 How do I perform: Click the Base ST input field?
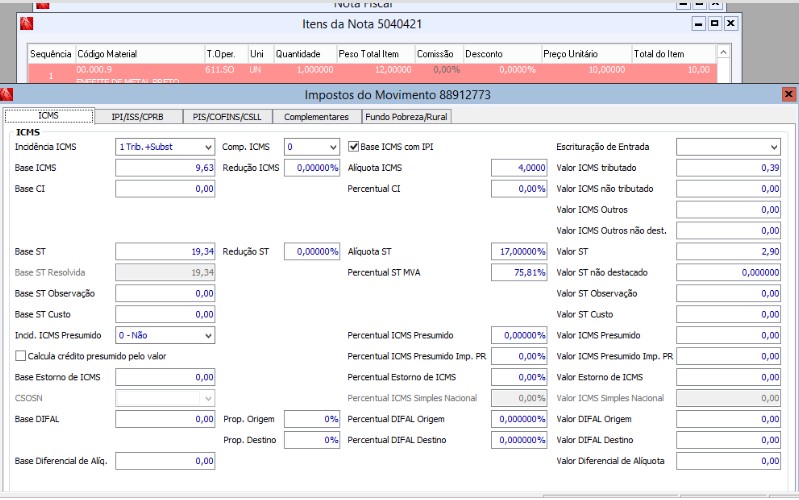[x=165, y=251]
